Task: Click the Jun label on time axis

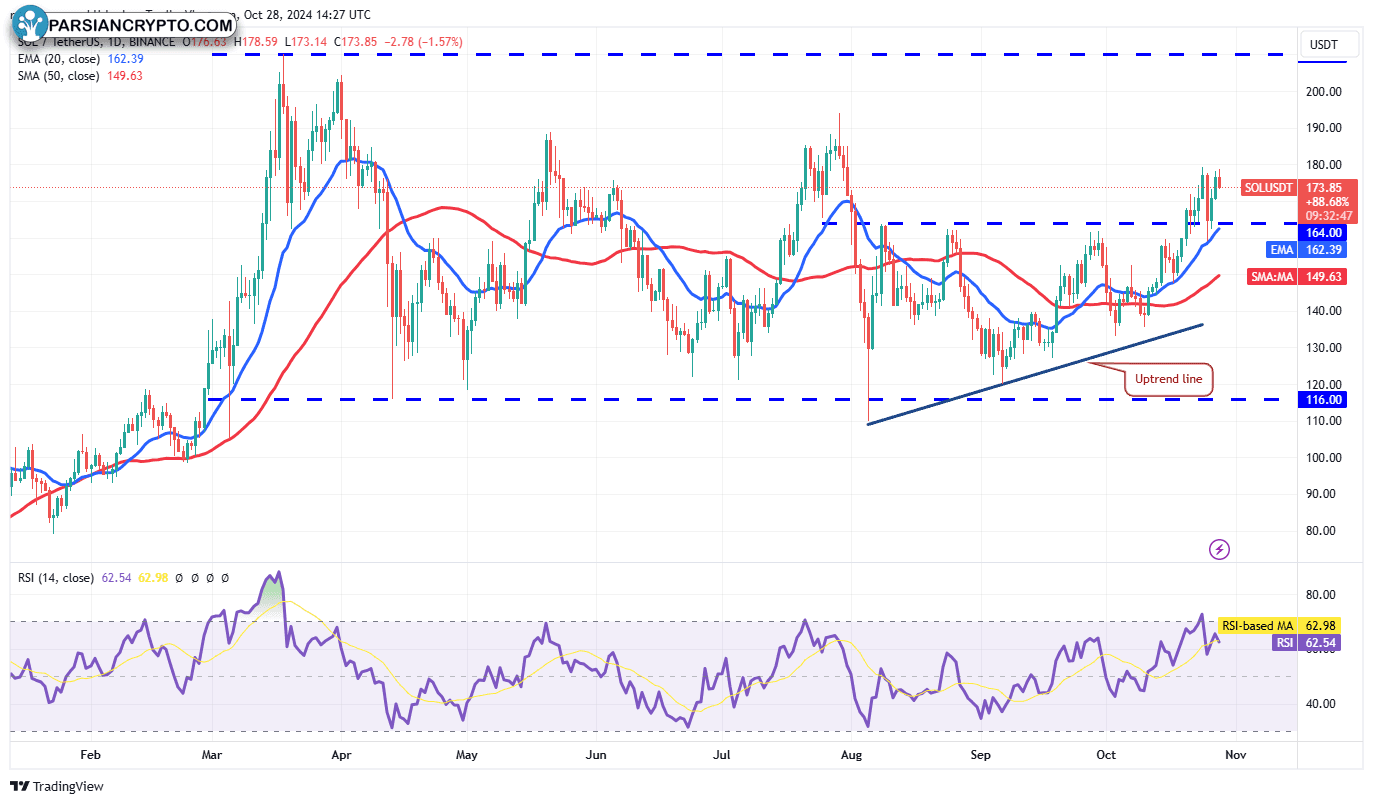Action: 596,755
